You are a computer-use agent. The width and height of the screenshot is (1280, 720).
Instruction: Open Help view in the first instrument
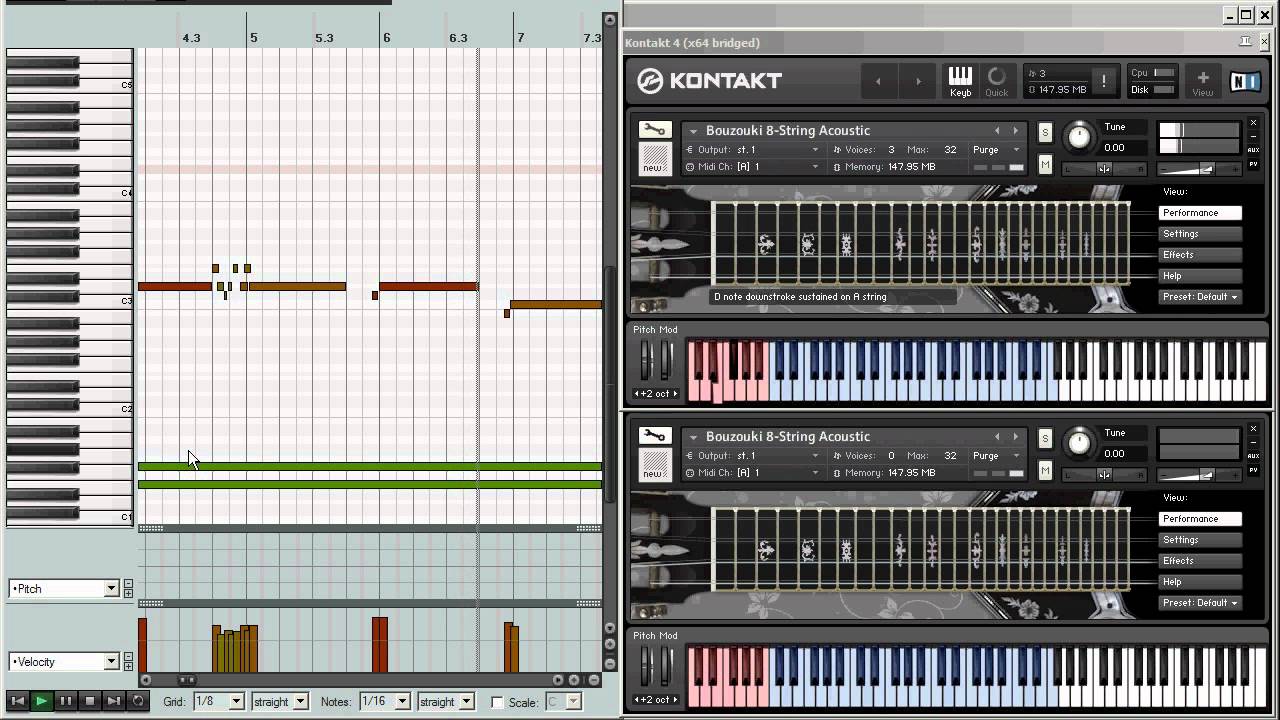(1200, 276)
